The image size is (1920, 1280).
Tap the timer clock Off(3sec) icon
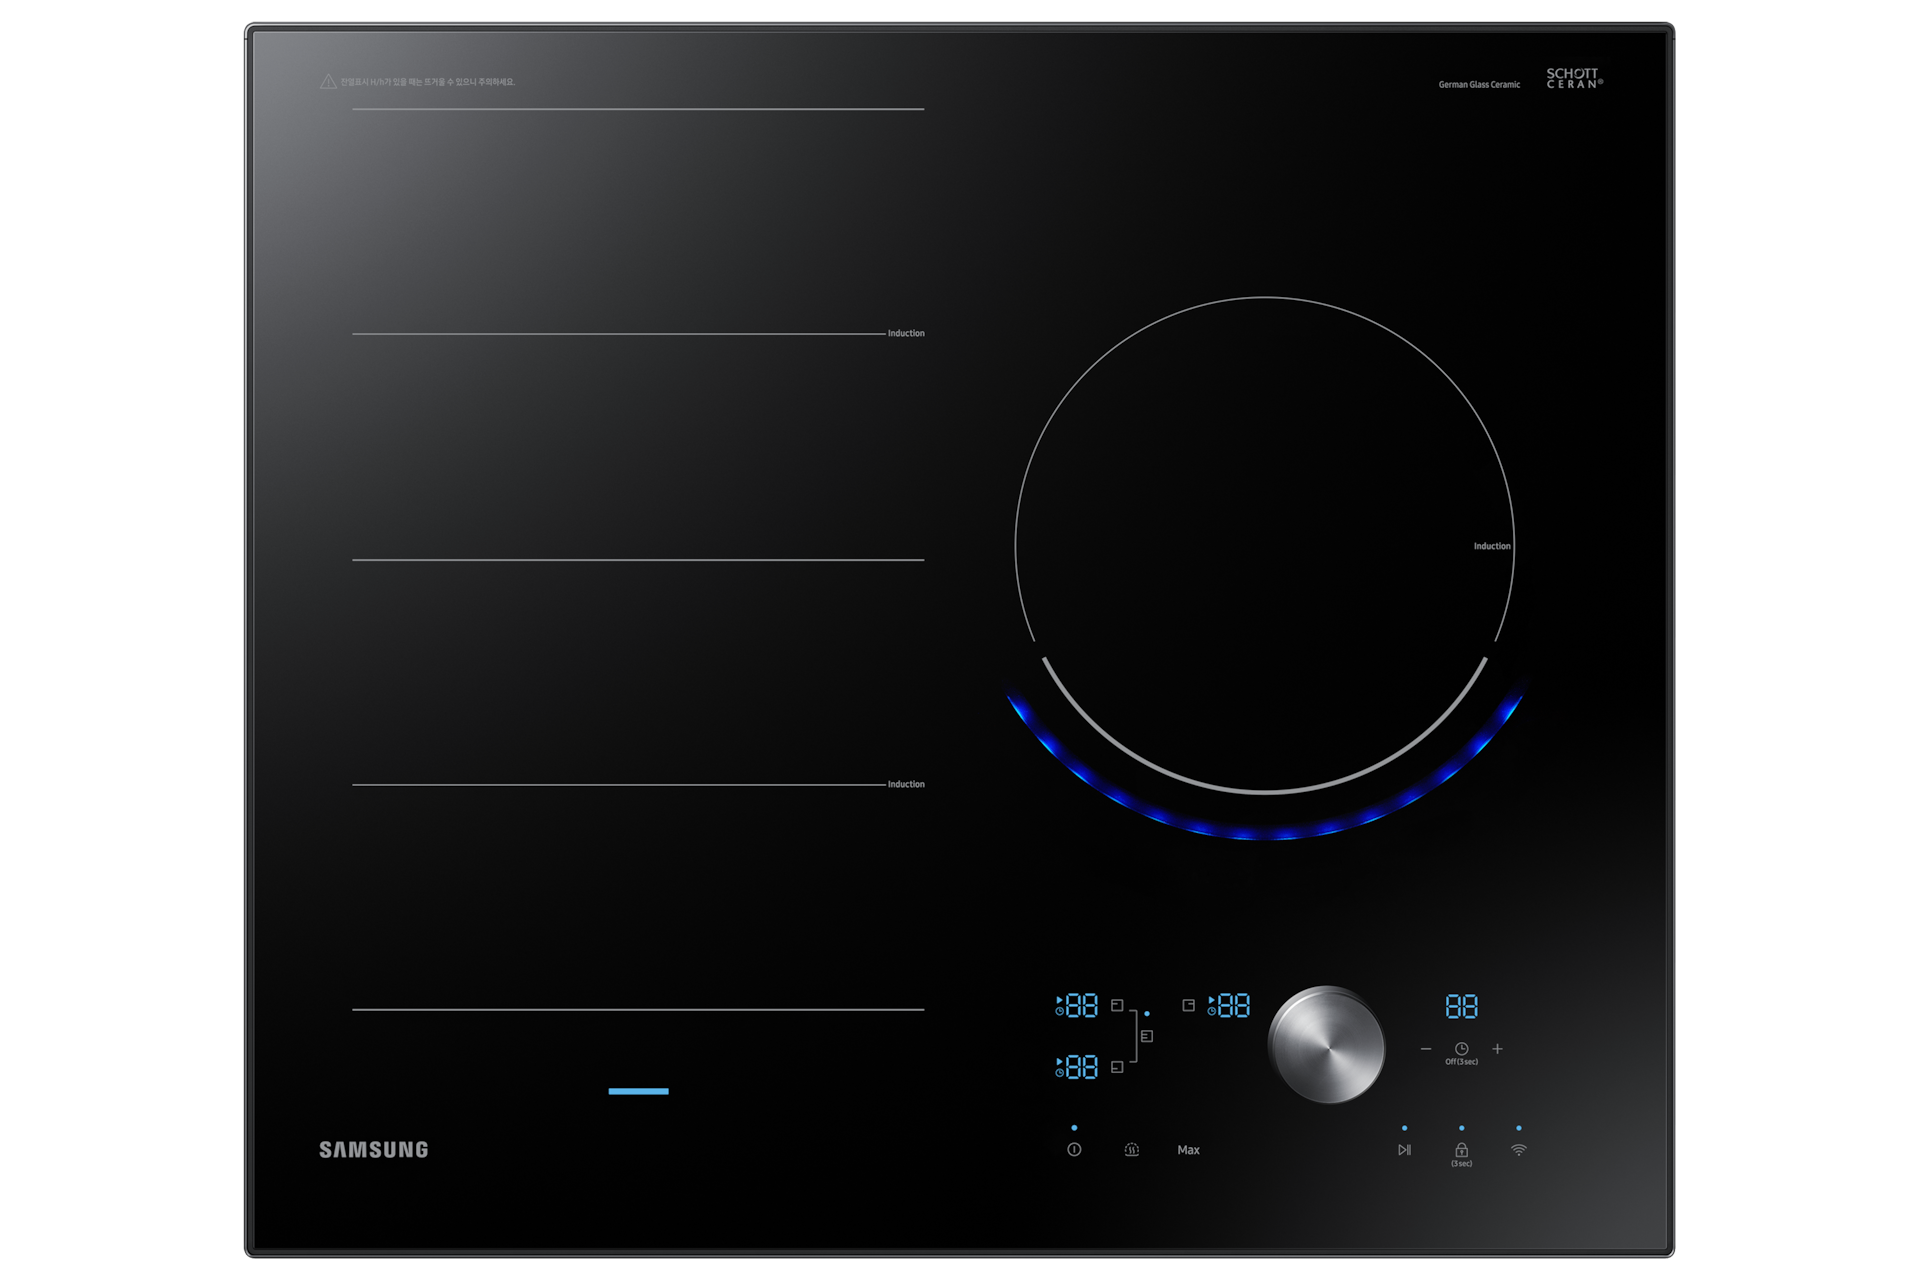pyautogui.click(x=1461, y=1050)
